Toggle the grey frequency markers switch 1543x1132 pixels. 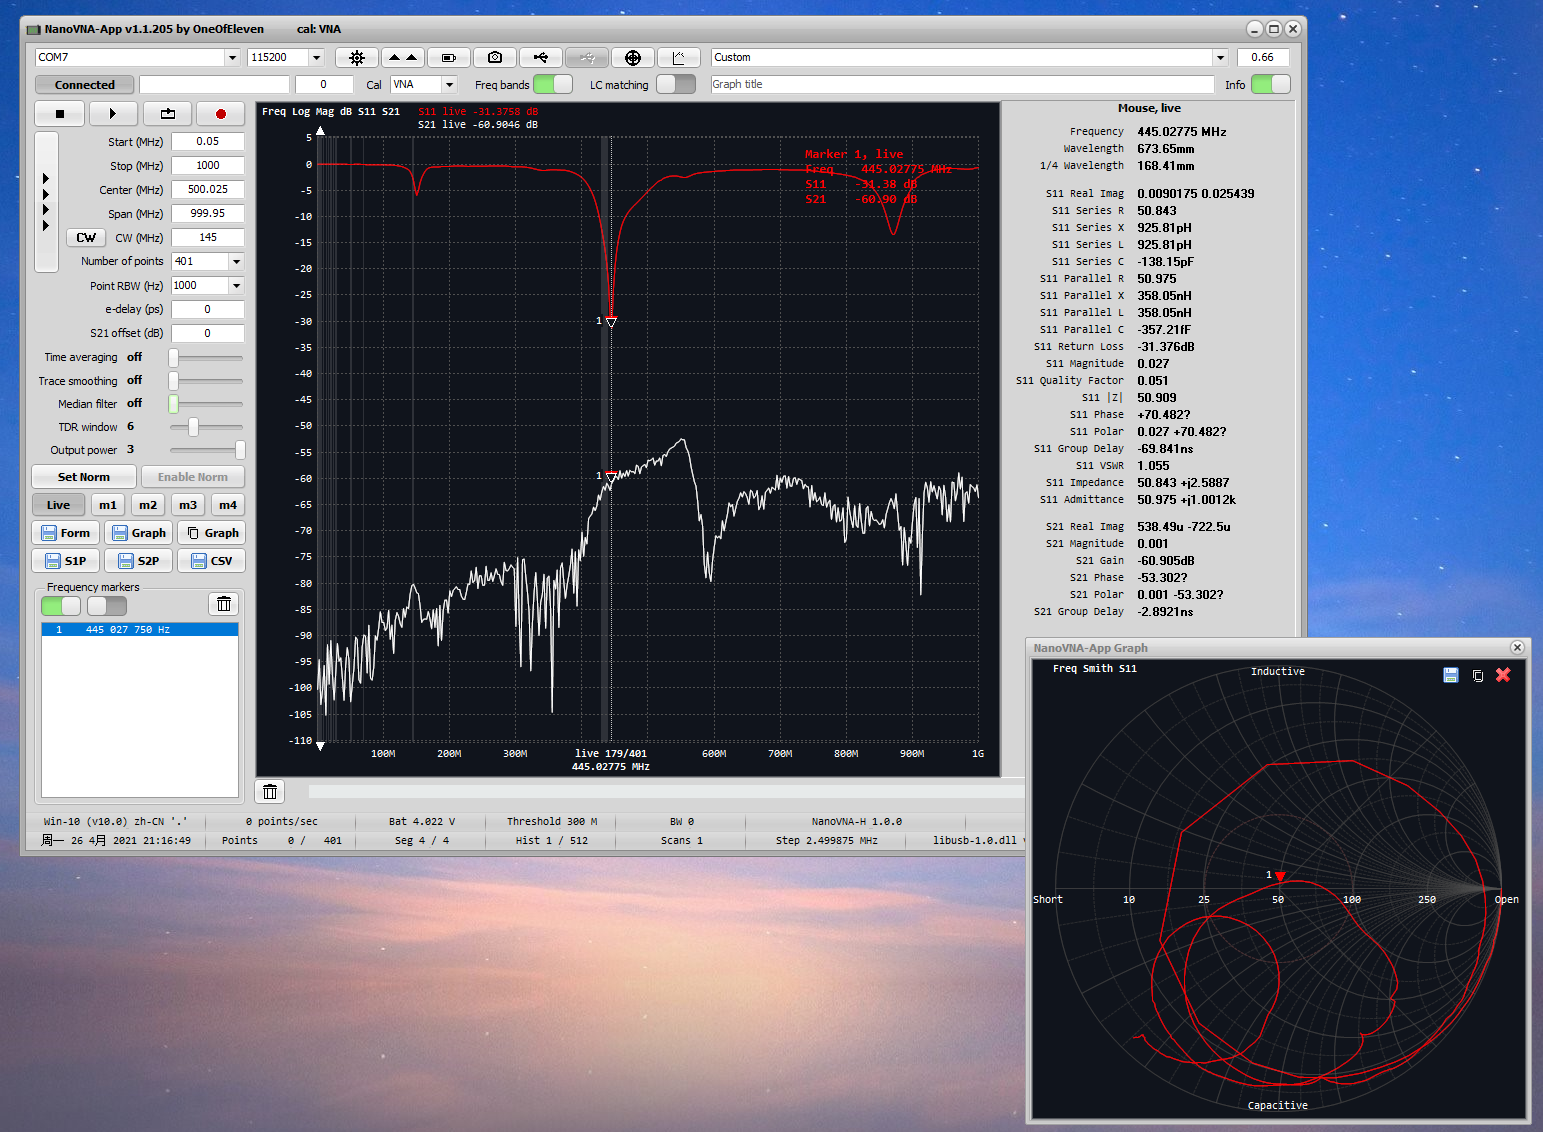click(107, 606)
